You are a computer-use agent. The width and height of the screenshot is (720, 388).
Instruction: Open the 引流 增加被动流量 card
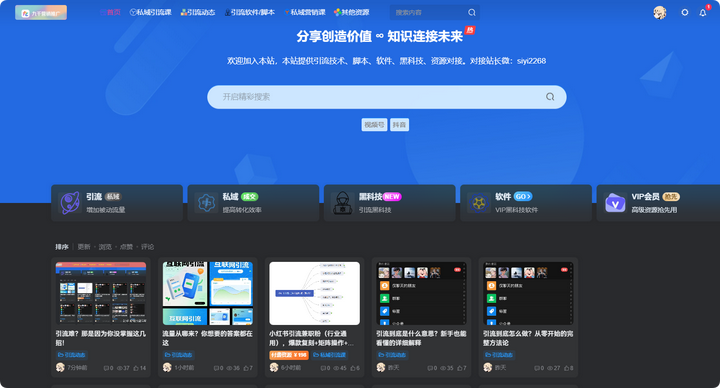[x=117, y=203]
